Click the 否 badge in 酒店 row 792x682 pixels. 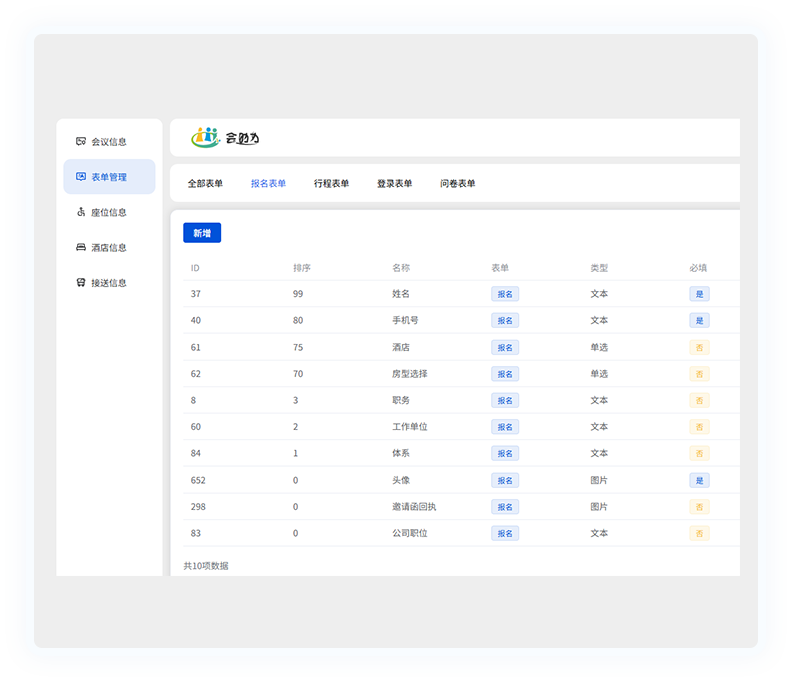click(700, 348)
